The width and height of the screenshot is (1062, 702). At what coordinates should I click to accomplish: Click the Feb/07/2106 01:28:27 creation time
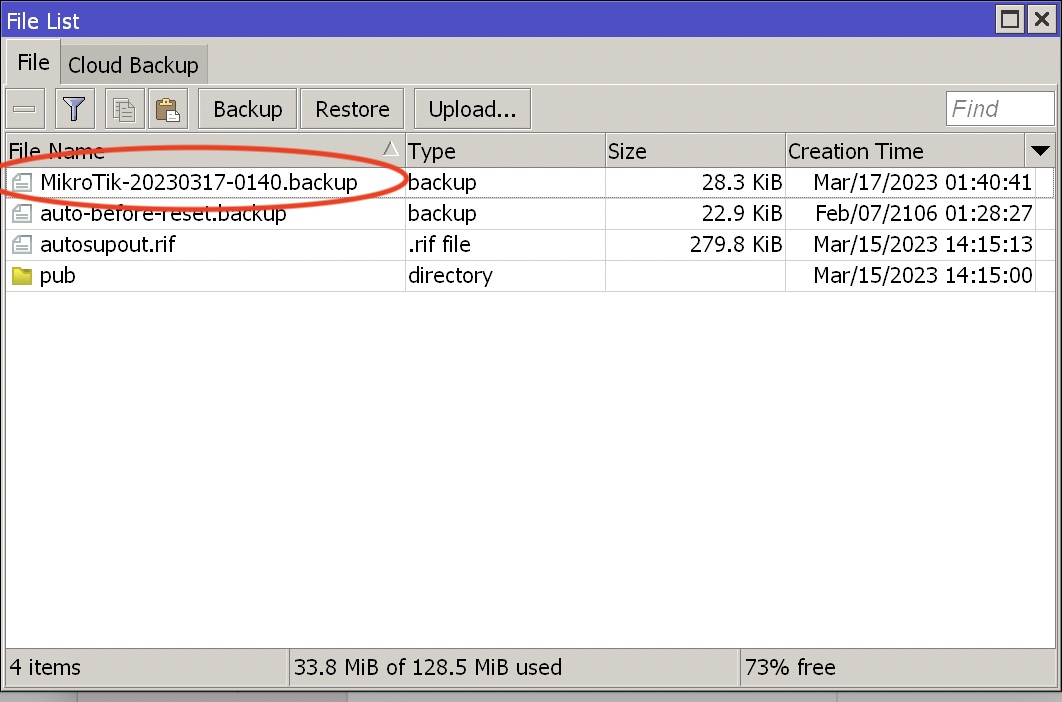[x=924, y=213]
